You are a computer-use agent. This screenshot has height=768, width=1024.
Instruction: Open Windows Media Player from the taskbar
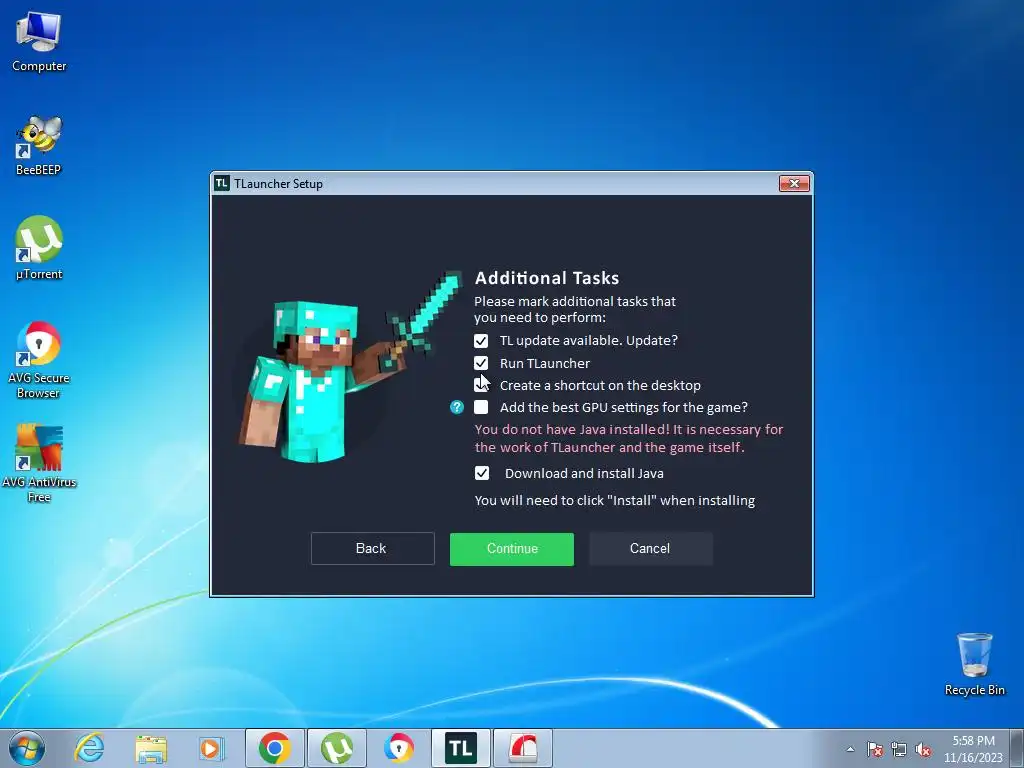pyautogui.click(x=211, y=748)
